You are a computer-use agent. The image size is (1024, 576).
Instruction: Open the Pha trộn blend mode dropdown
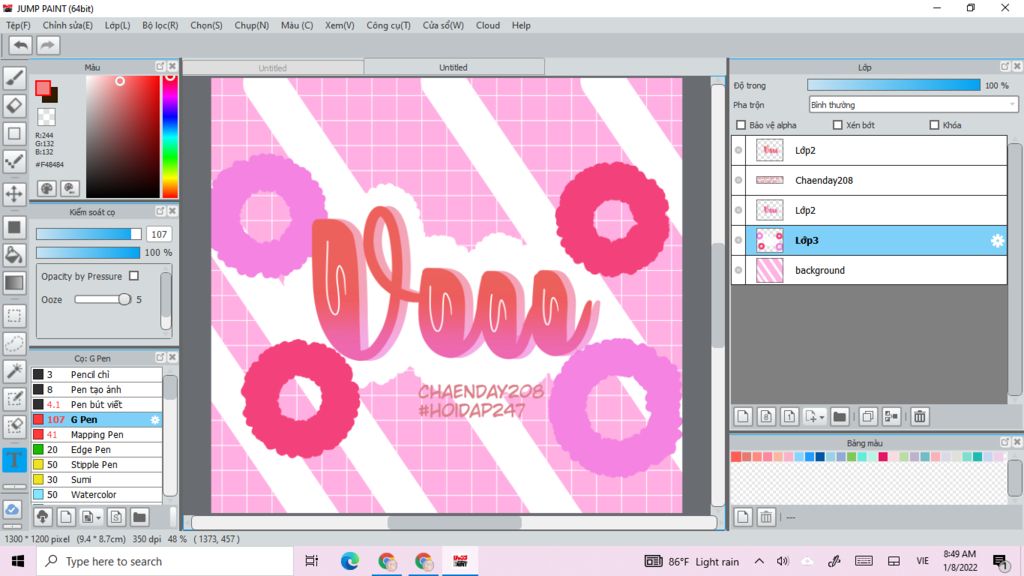pos(913,104)
